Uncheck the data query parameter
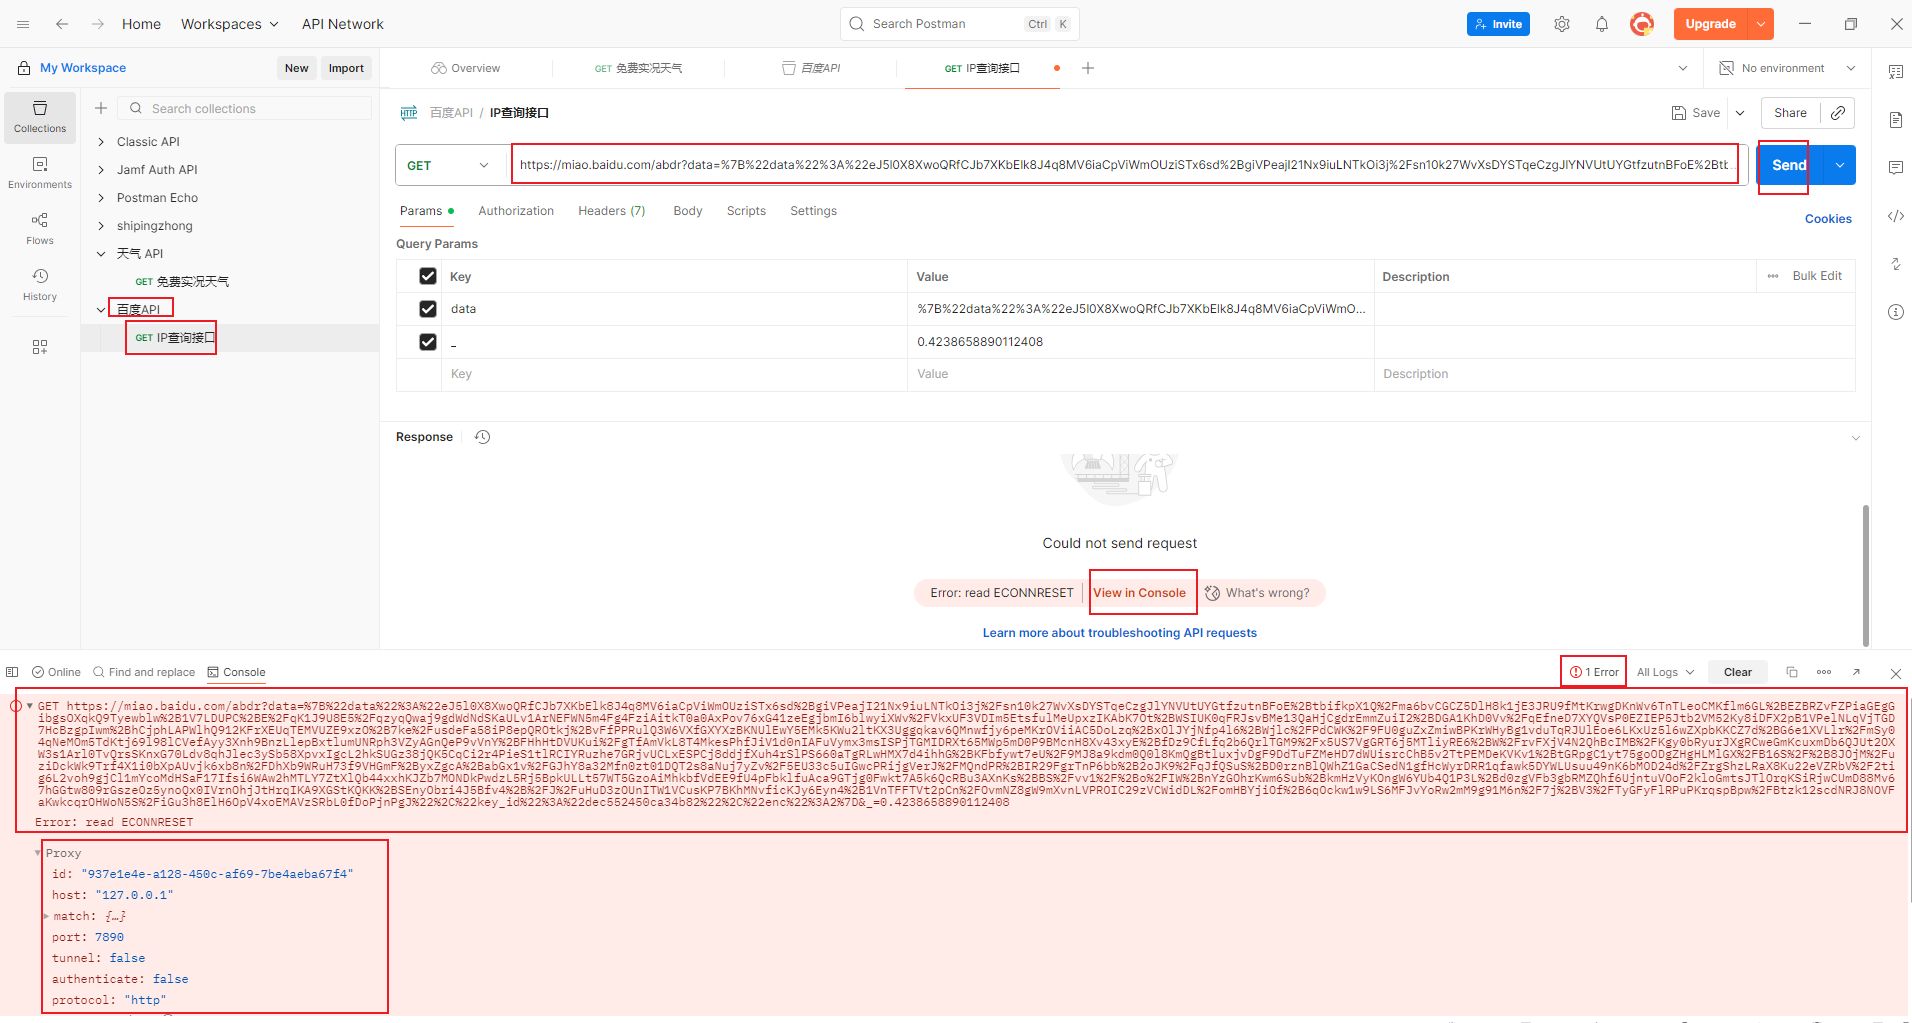The width and height of the screenshot is (1912, 1023). point(428,309)
